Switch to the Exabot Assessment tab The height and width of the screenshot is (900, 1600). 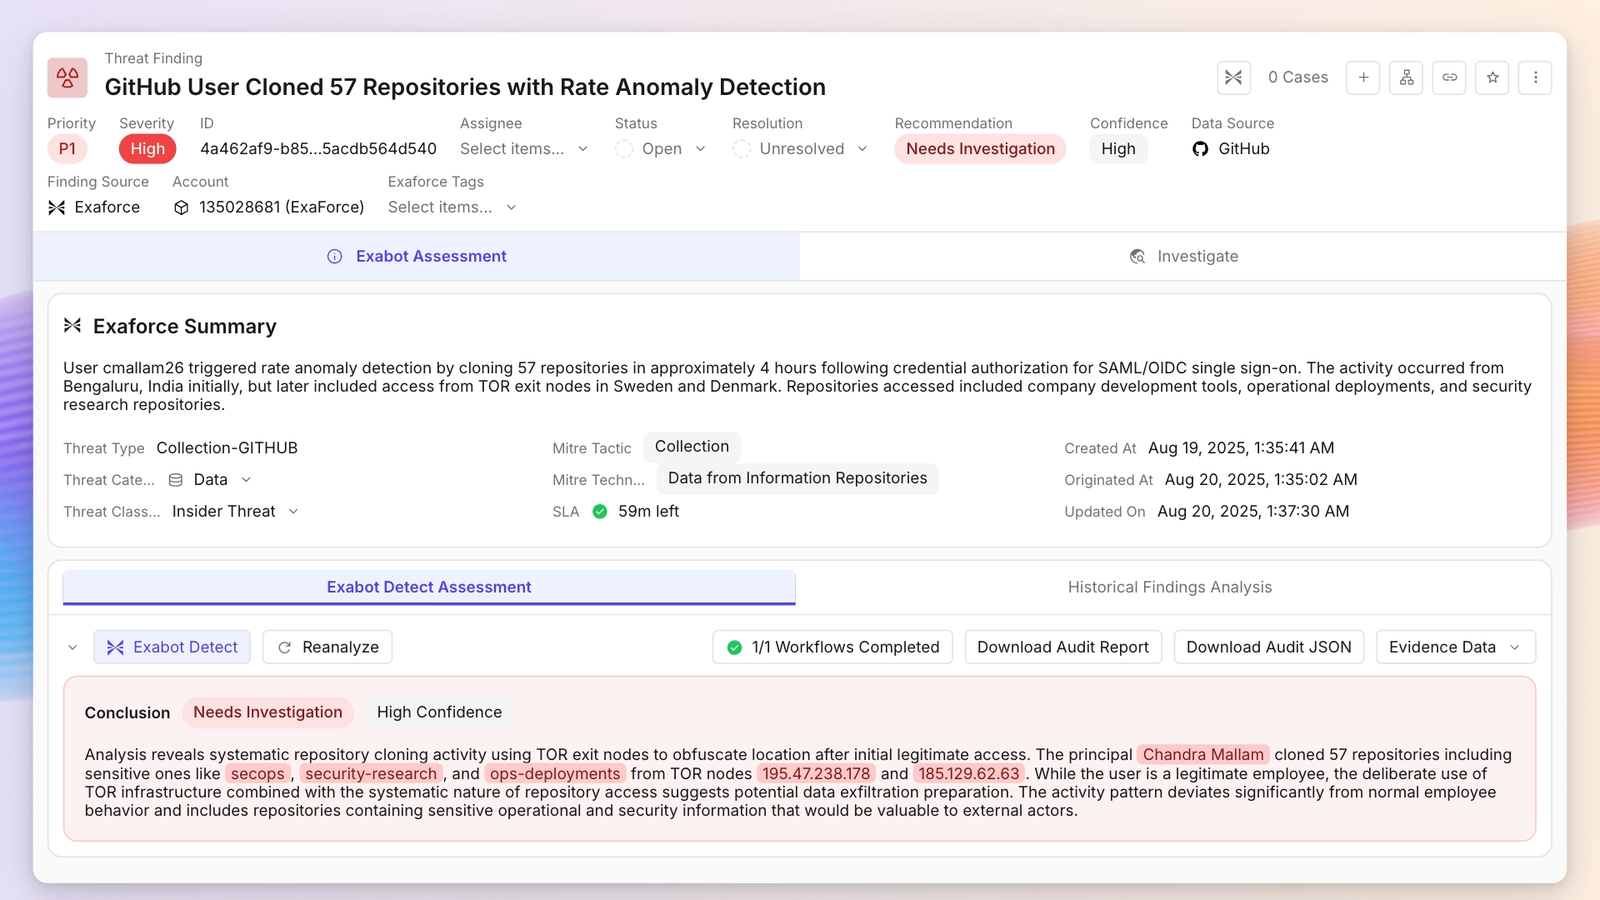coord(417,257)
